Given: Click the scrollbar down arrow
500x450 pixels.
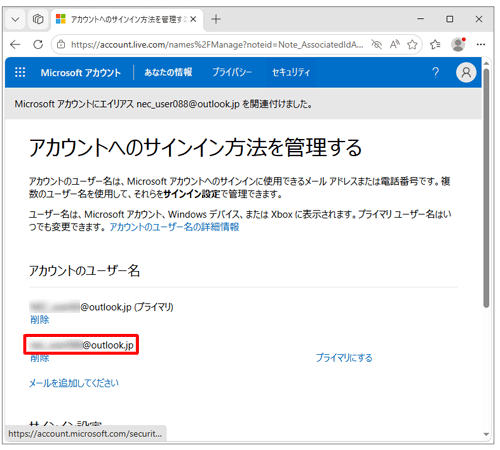Looking at the screenshot, I should click(486, 434).
